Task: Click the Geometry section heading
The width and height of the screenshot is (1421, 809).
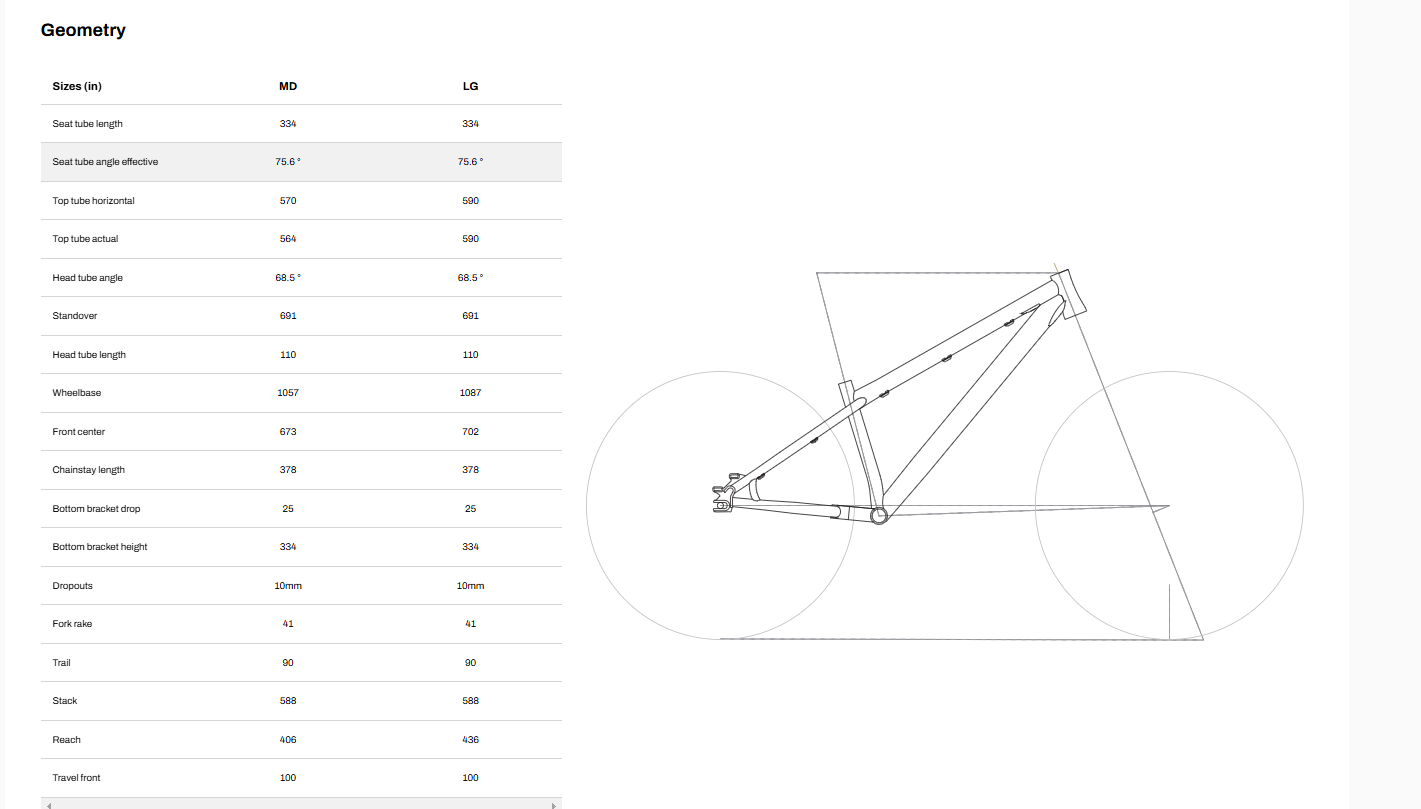Action: (x=83, y=30)
